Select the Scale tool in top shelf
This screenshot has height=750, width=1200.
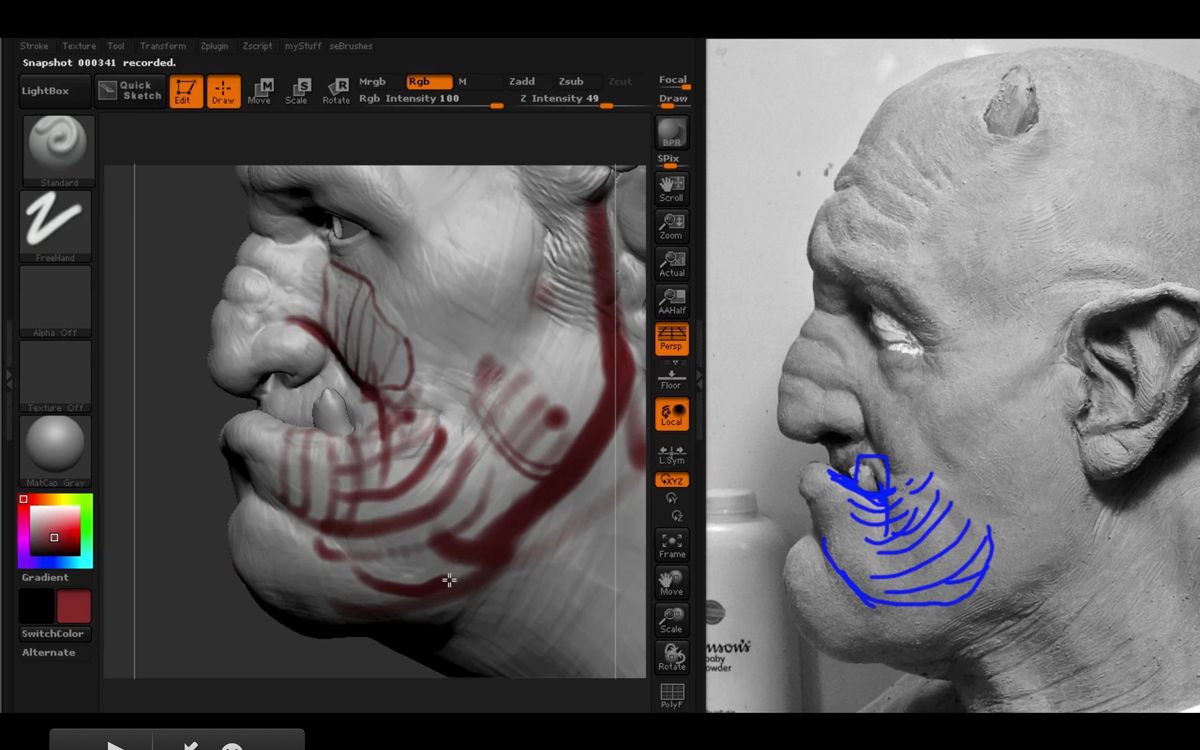[x=297, y=91]
